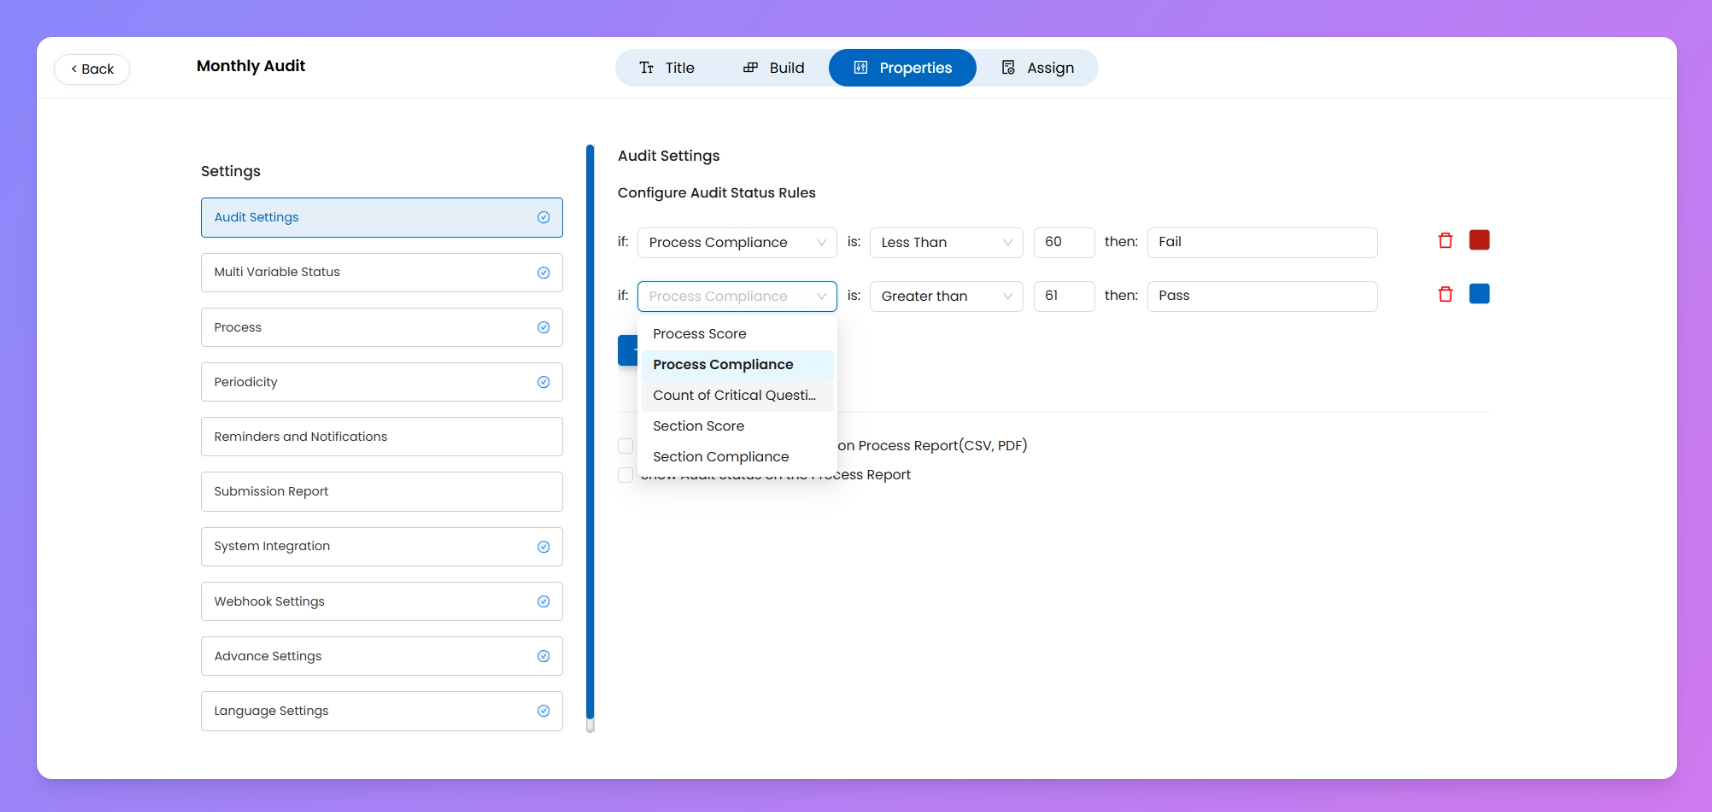Open the Reminders and Notifications settings
This screenshot has height=812, width=1712.
point(381,437)
